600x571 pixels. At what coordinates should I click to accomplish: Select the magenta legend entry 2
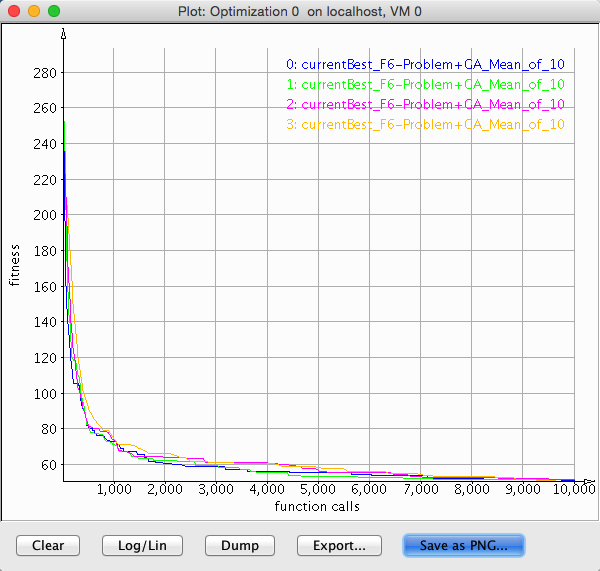pos(425,105)
